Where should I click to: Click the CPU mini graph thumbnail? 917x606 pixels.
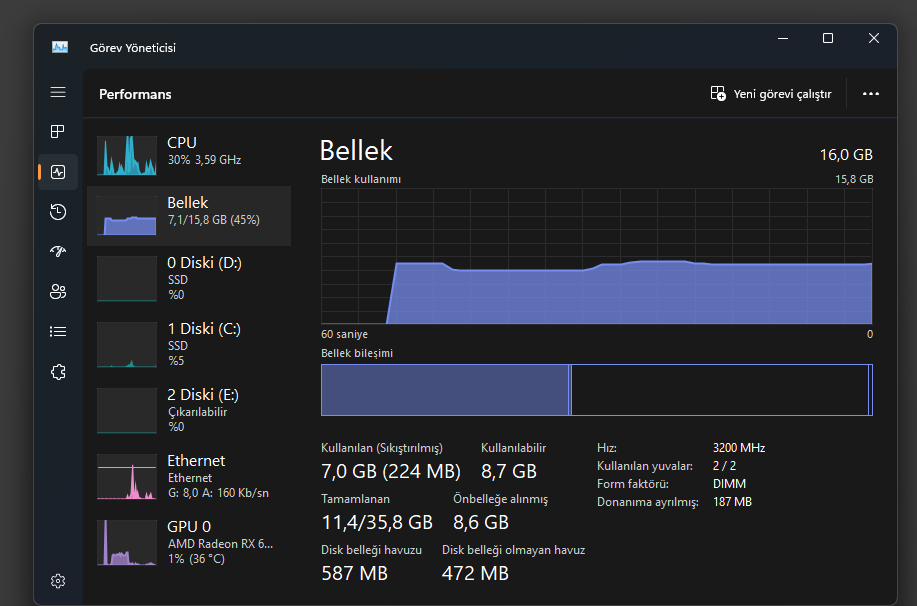pos(127,156)
